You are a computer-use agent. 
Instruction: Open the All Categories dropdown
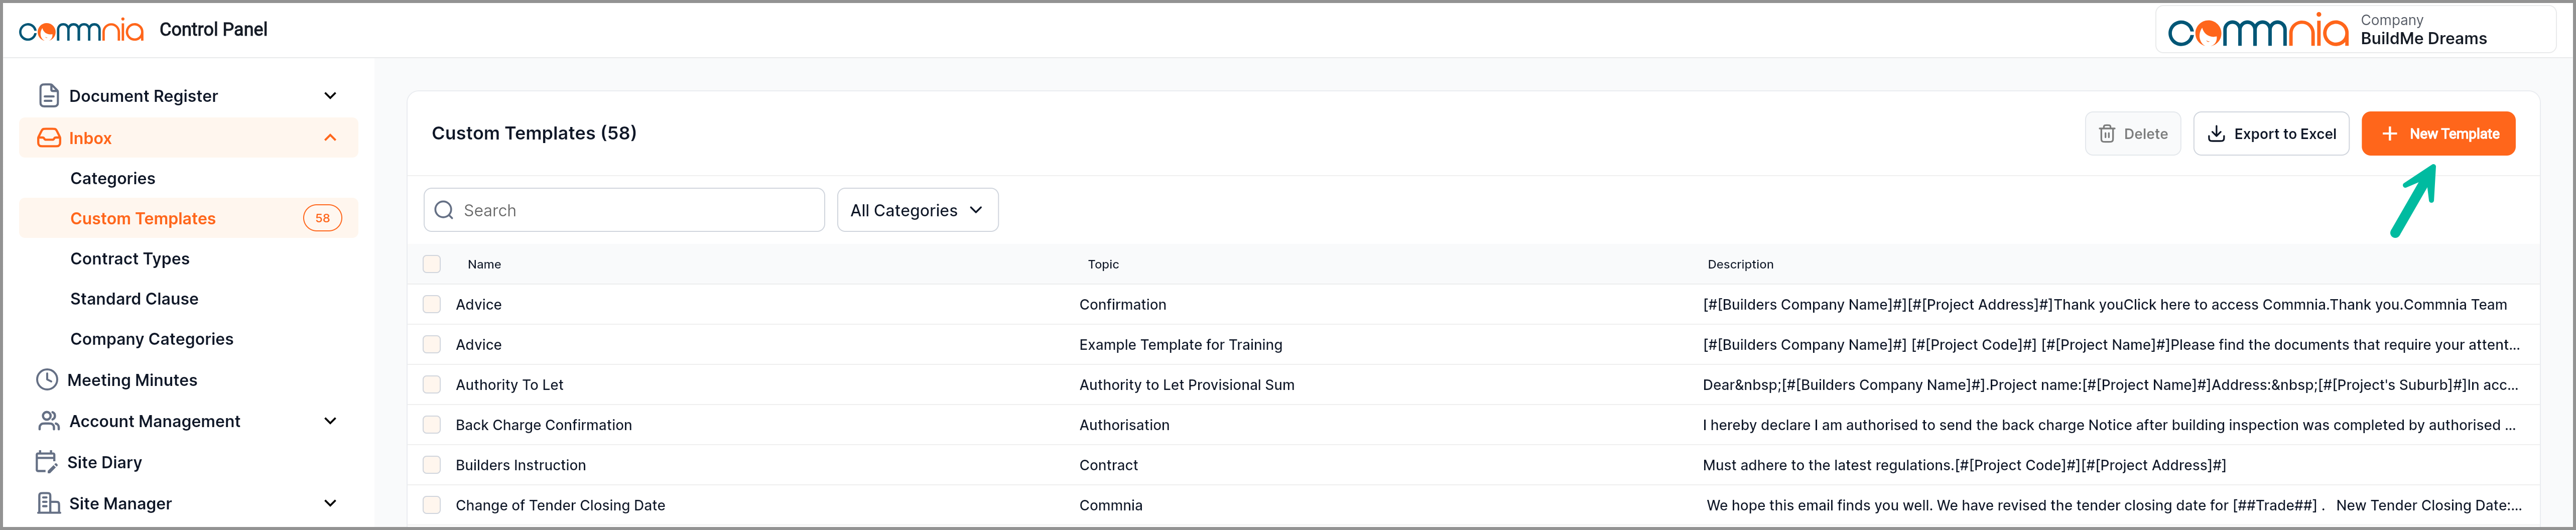click(917, 210)
